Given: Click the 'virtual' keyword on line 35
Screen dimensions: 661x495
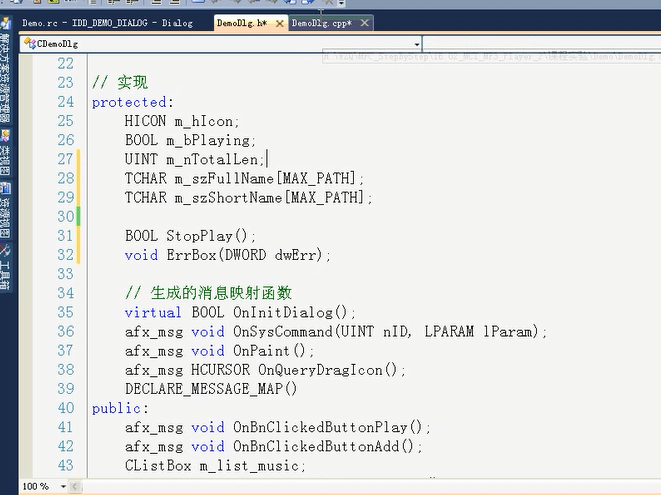Looking at the screenshot, I should coord(153,312).
